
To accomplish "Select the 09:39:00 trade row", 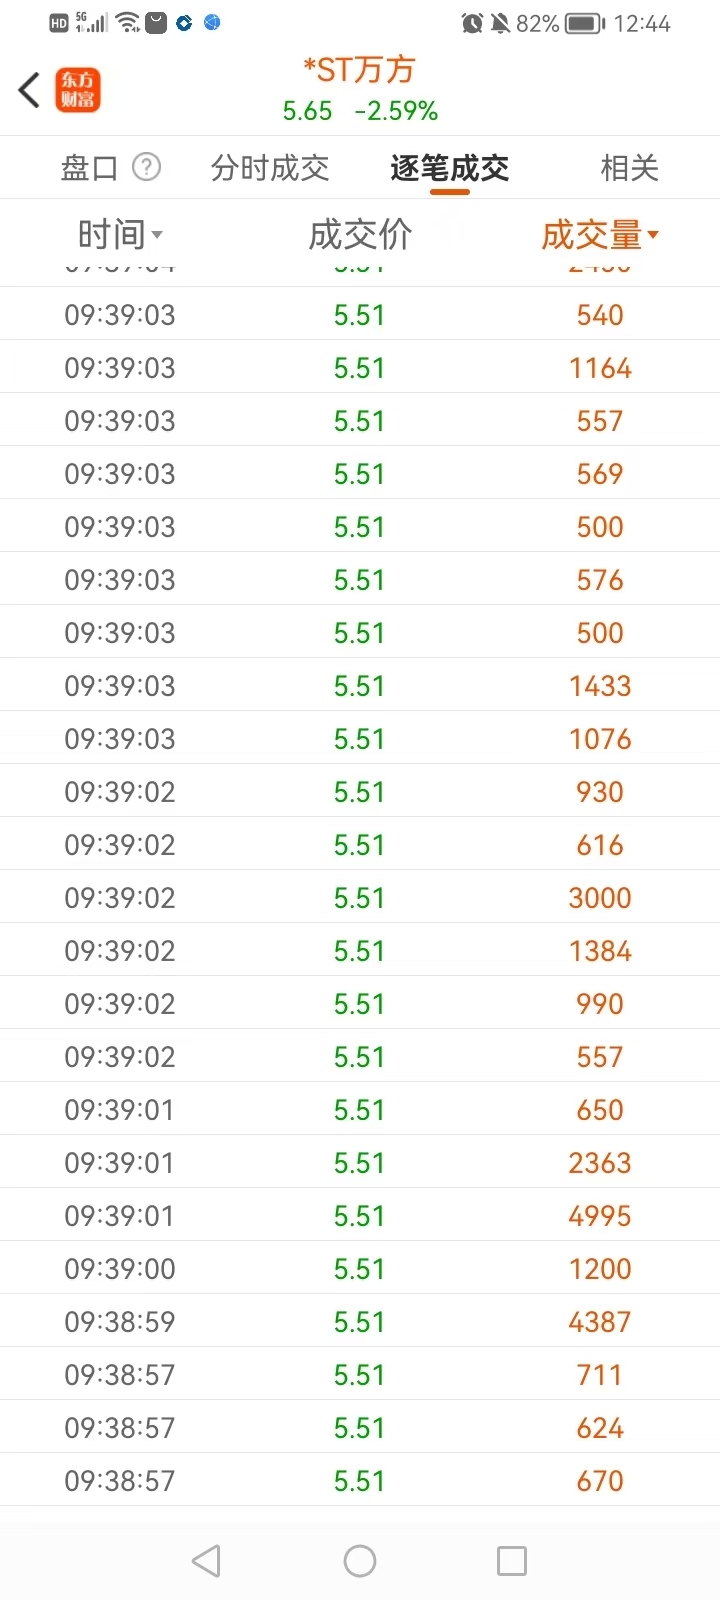I will (x=360, y=1269).
